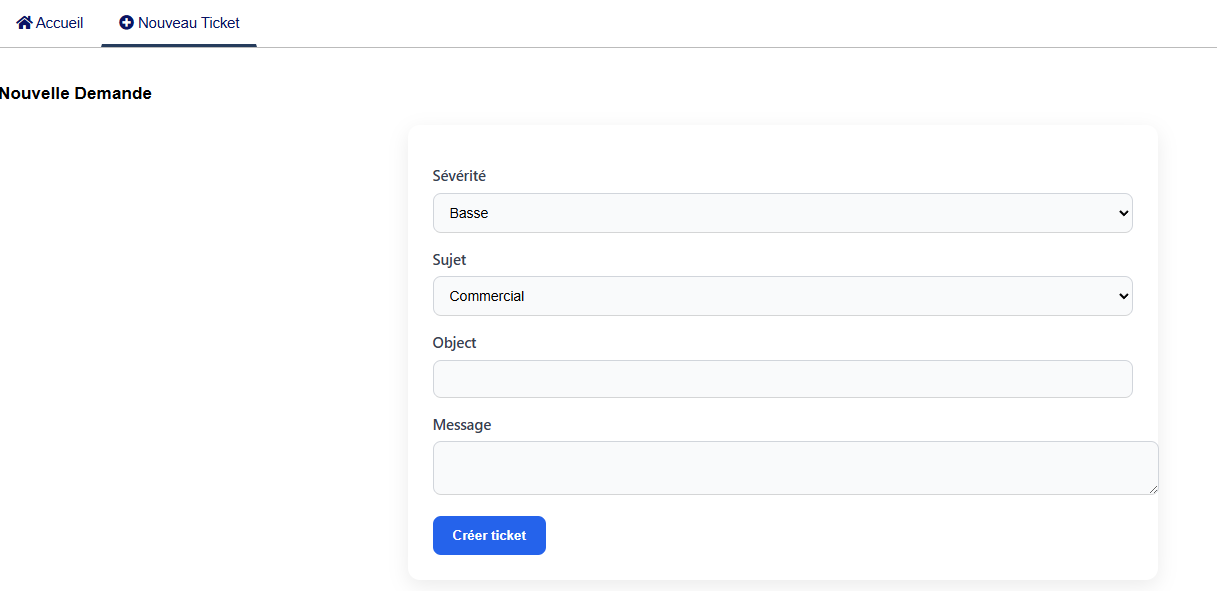Click inside the Message textarea
Viewport: 1217px width, 591px height.
795,467
